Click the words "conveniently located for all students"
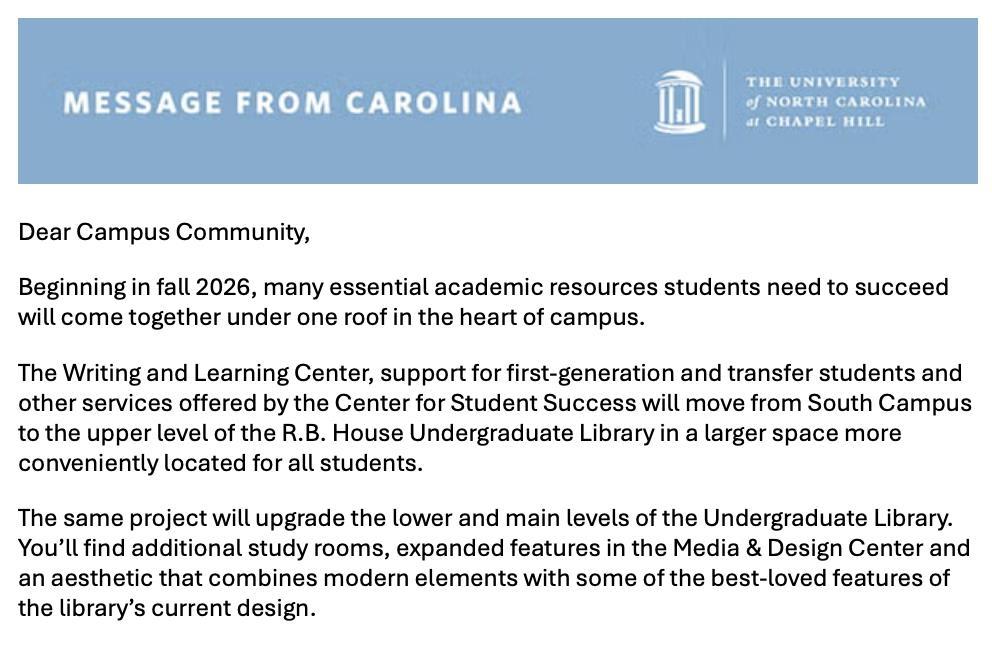The height and width of the screenshot is (648, 992). click(220, 464)
